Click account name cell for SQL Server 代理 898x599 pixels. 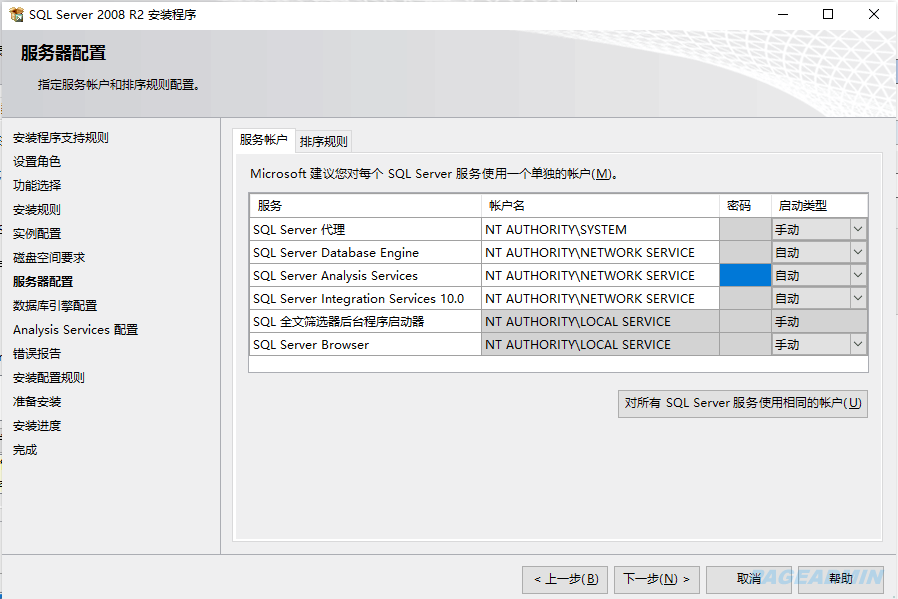tap(600, 230)
